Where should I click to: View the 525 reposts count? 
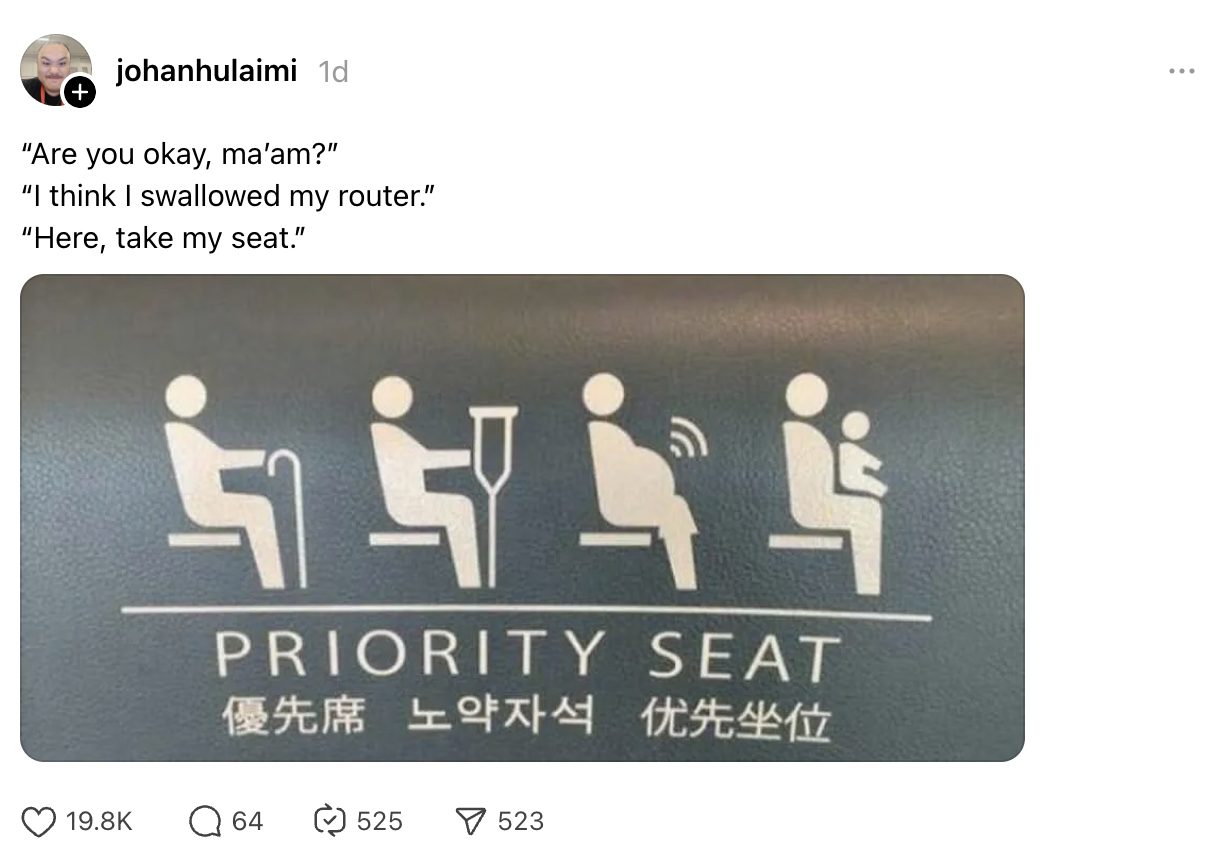point(380,822)
